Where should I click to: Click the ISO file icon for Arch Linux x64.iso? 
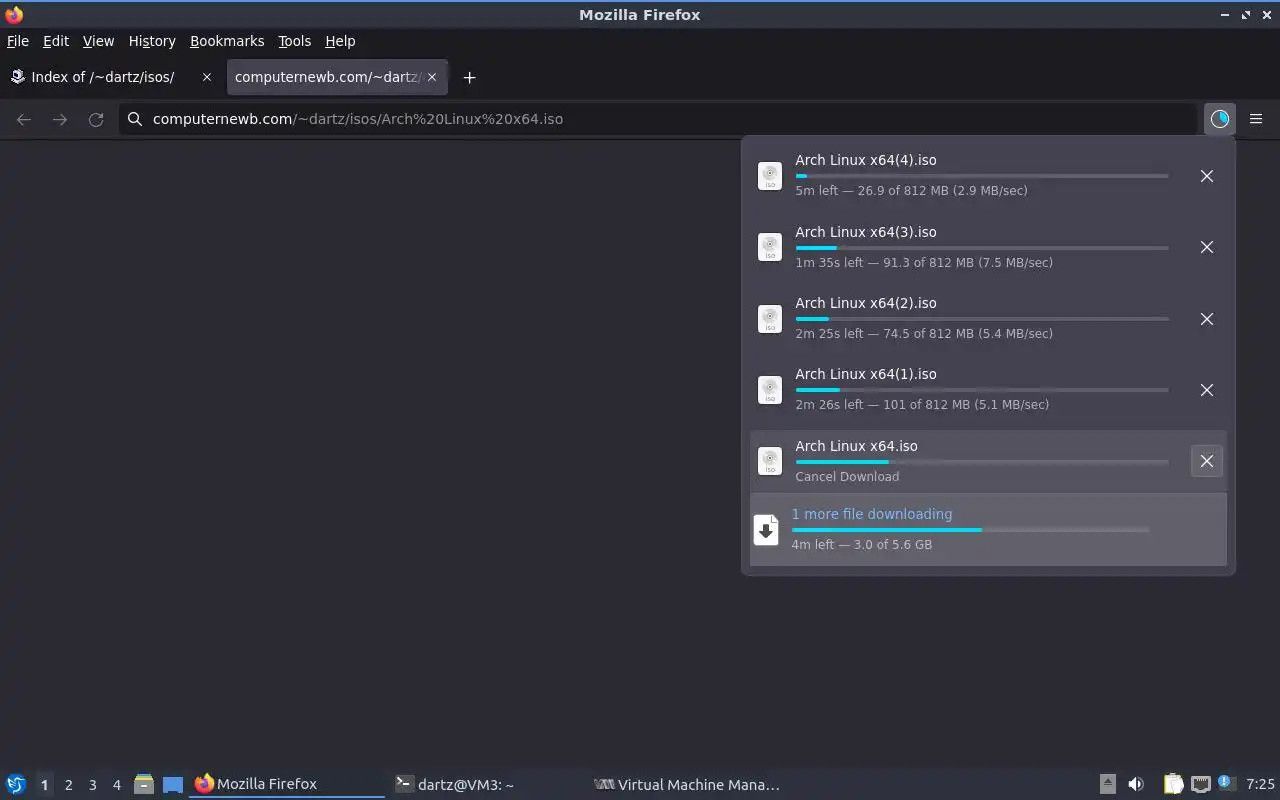coord(770,461)
